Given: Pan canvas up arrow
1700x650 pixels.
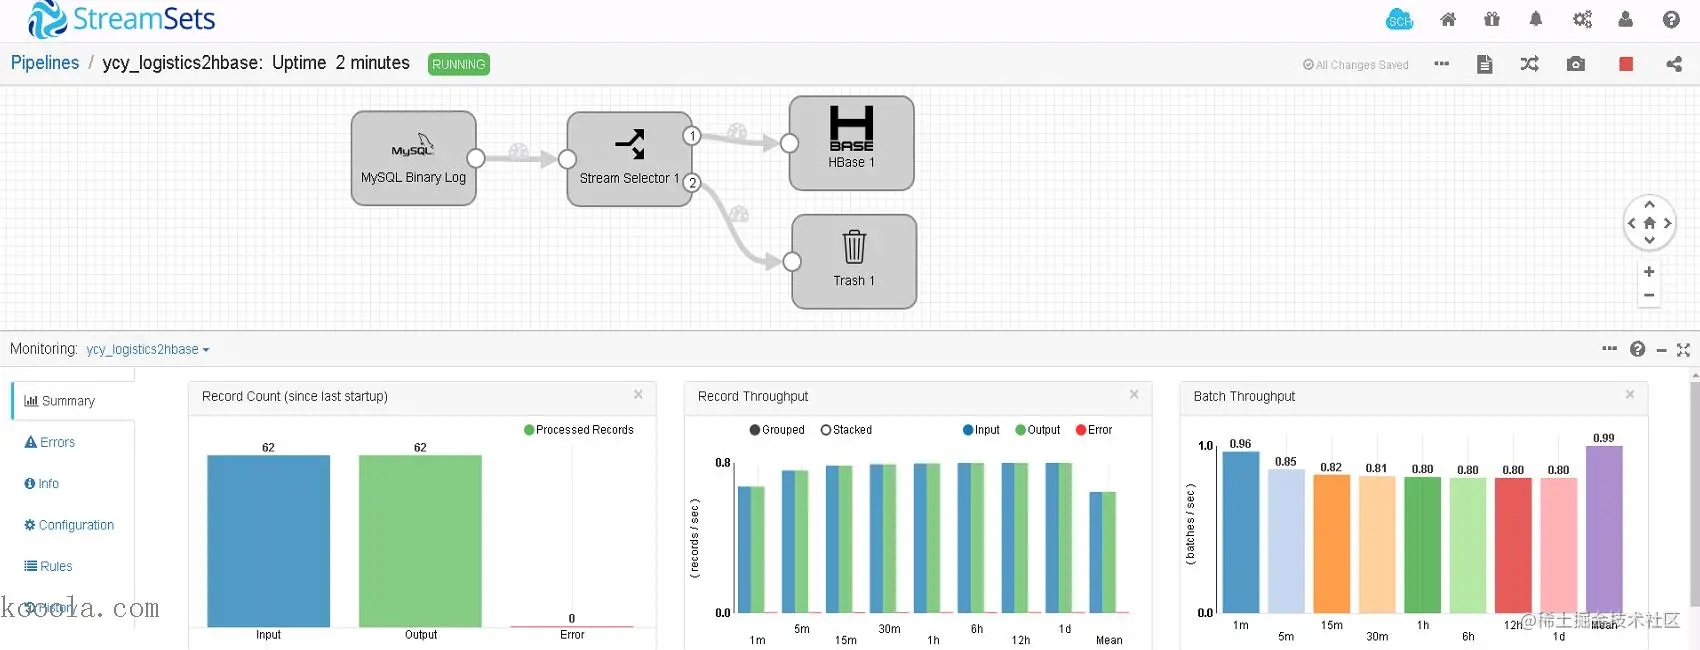Looking at the screenshot, I should 1649,205.
